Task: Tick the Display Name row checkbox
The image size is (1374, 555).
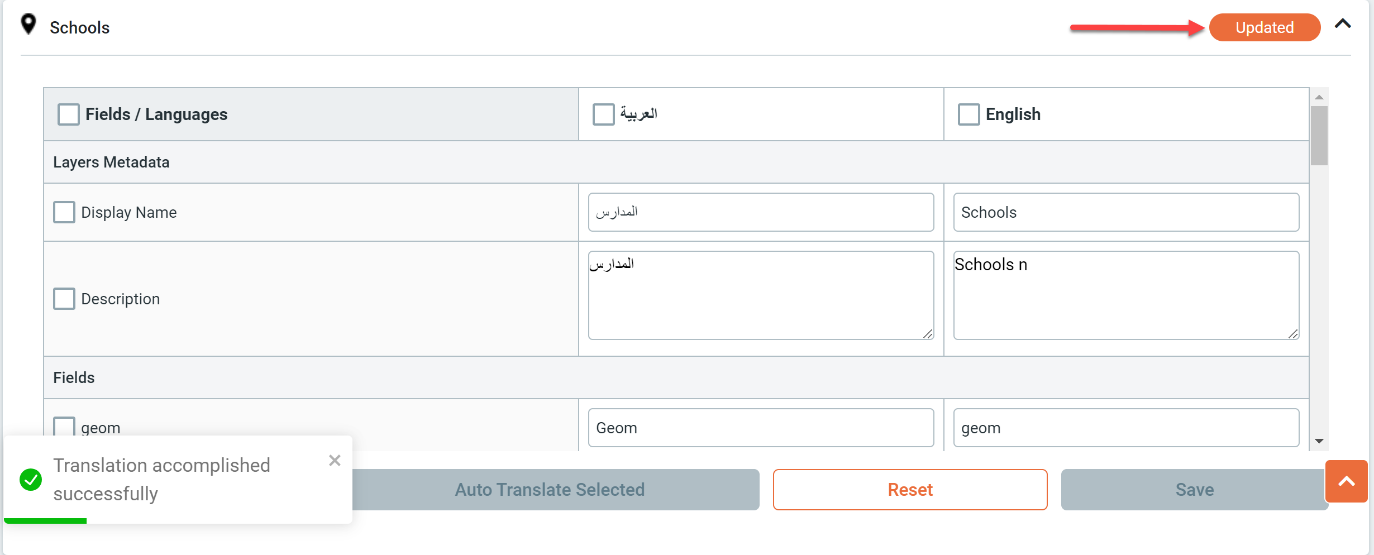Action: coord(64,212)
